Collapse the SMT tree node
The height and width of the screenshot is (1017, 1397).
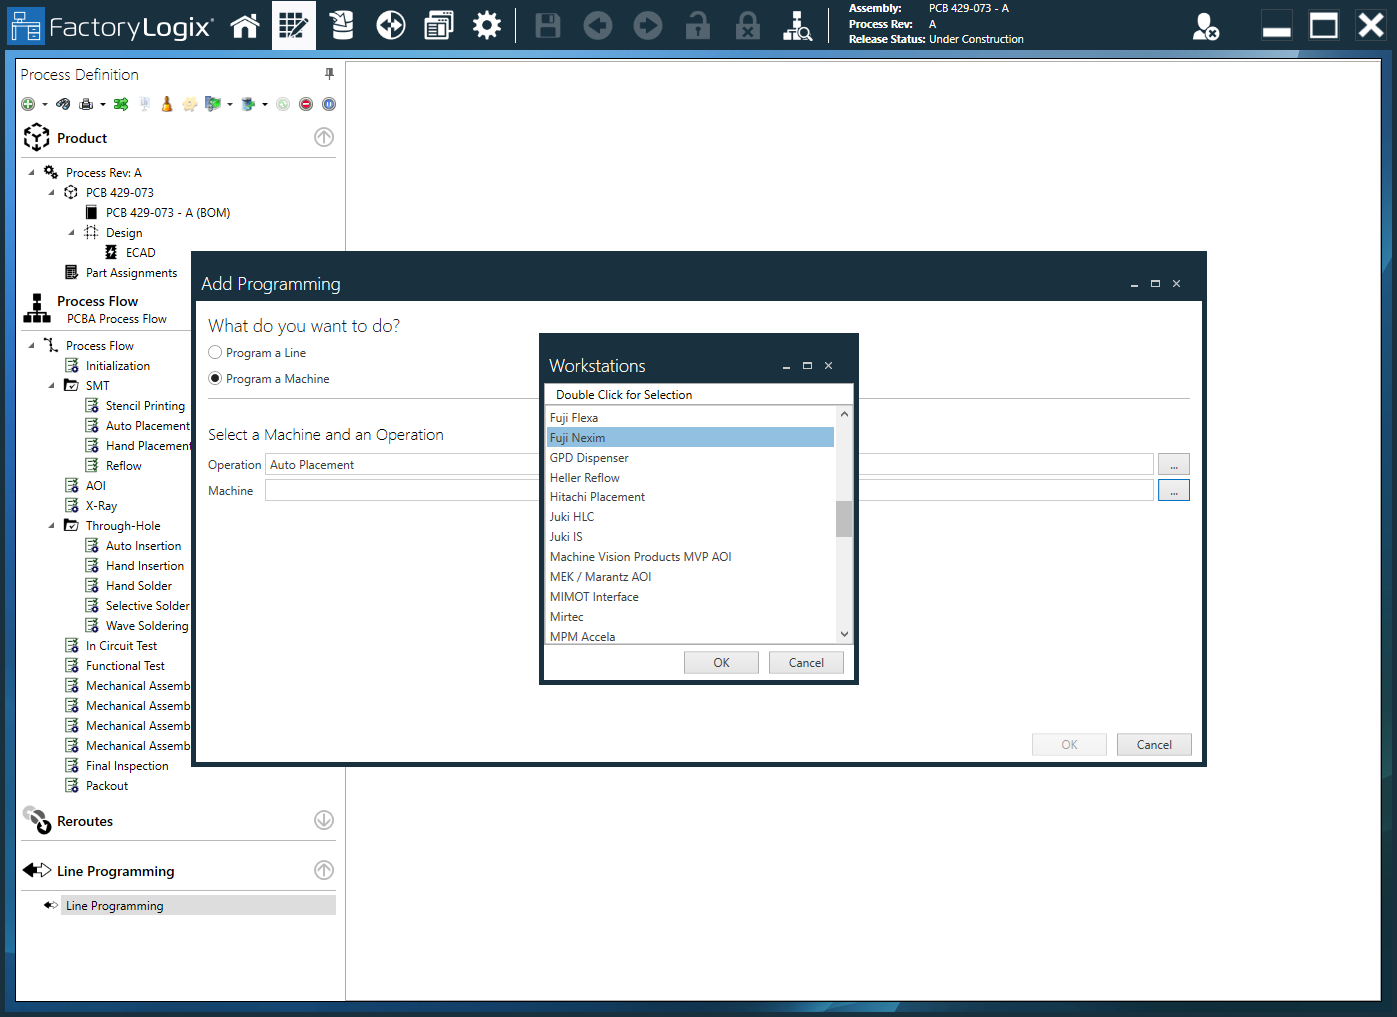tap(52, 386)
